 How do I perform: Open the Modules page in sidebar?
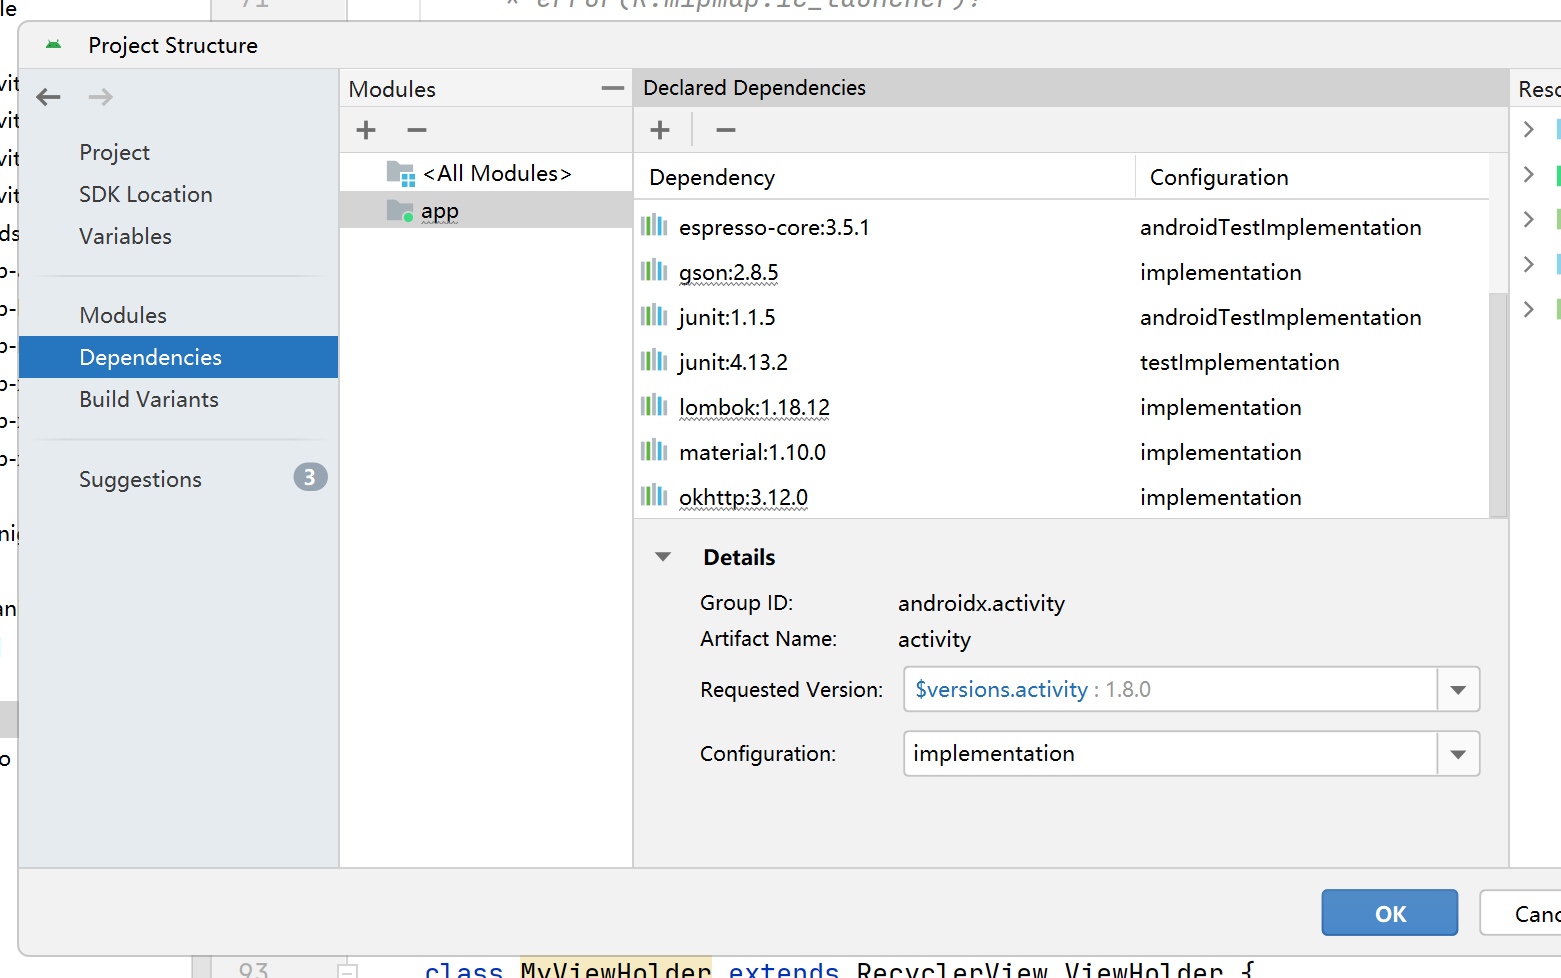pos(123,316)
